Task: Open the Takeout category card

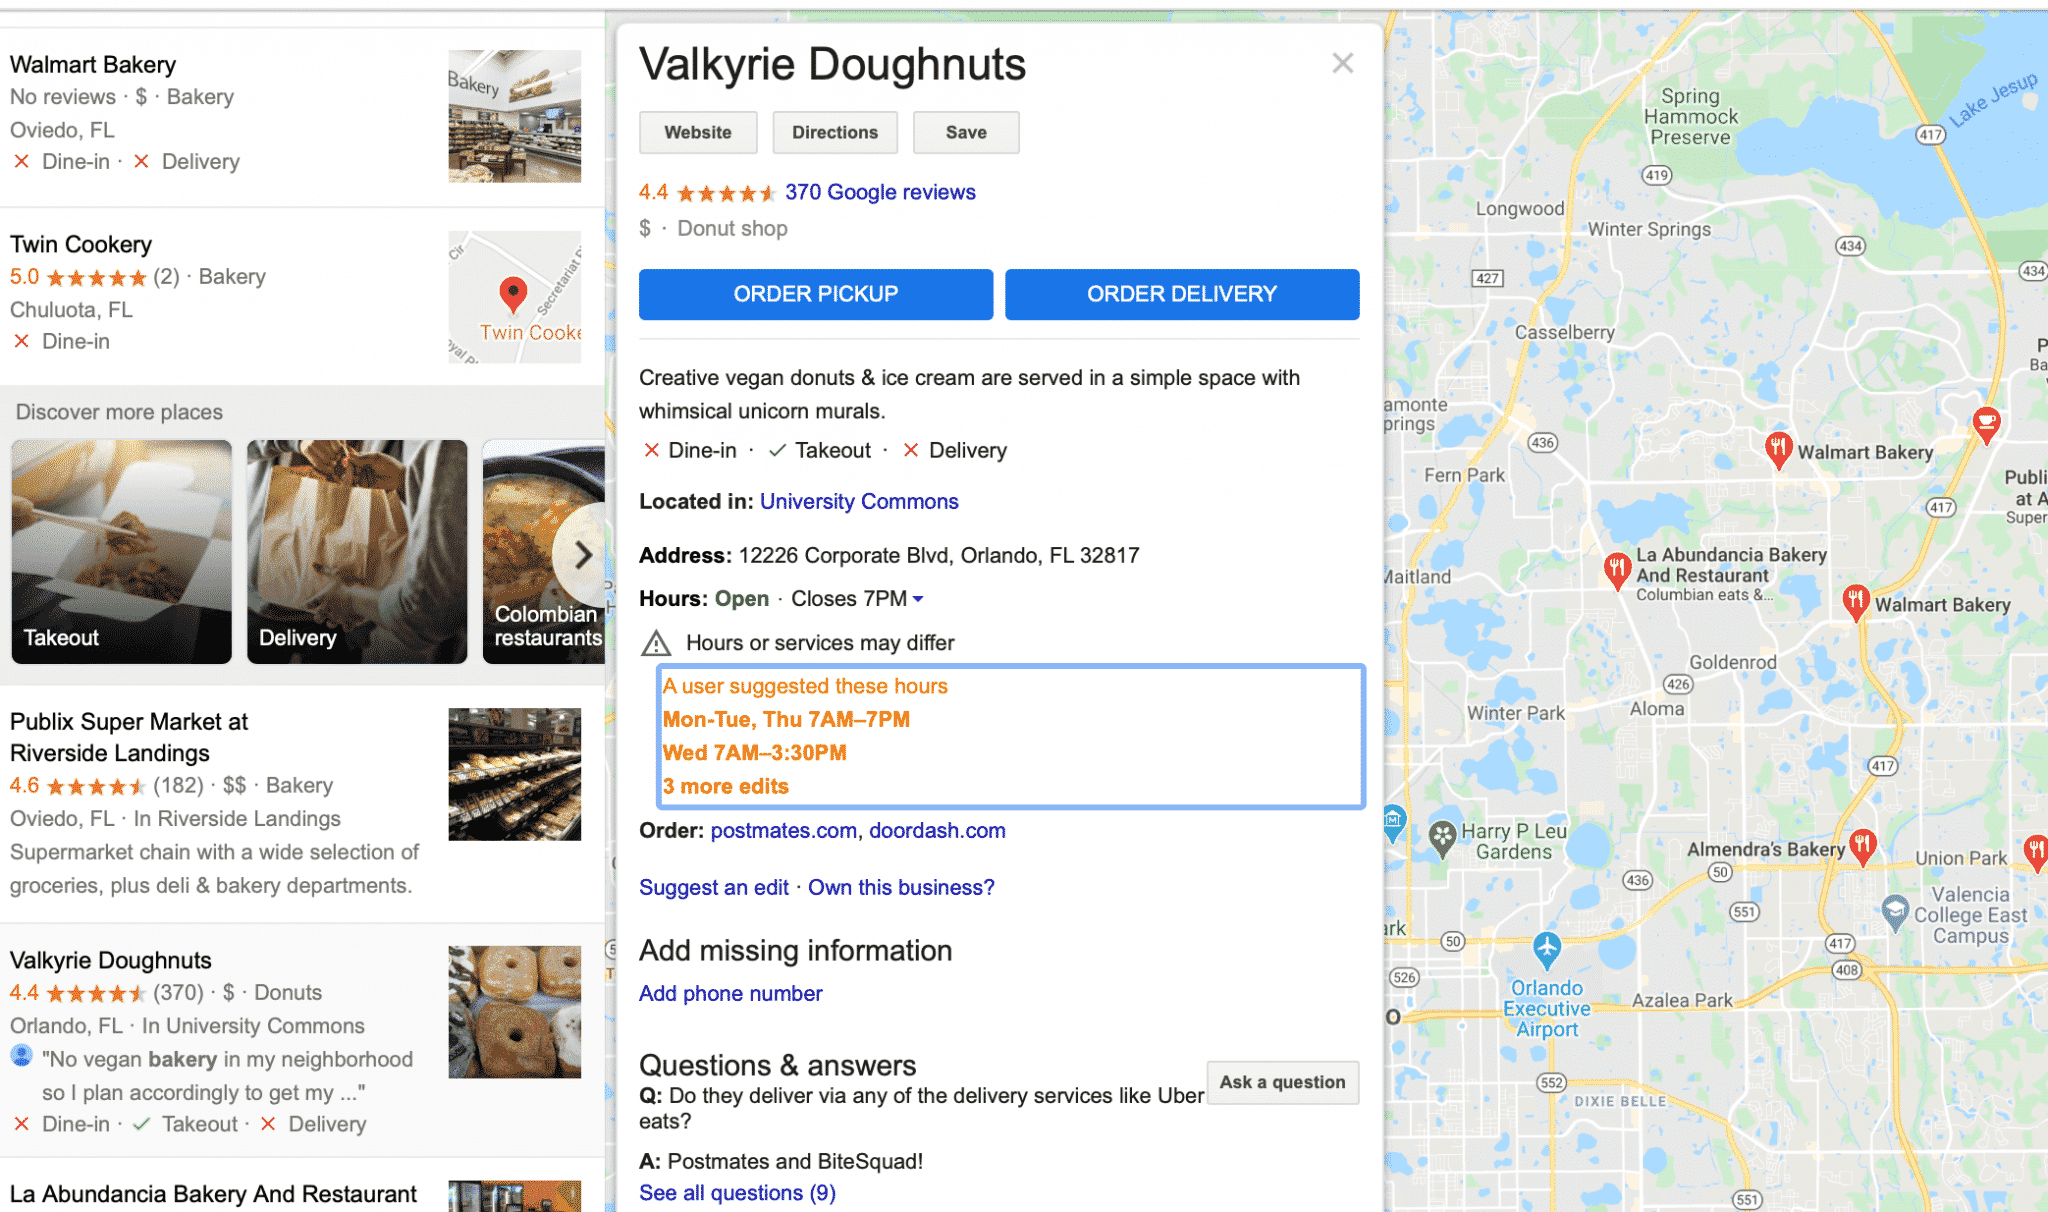Action: coord(121,552)
